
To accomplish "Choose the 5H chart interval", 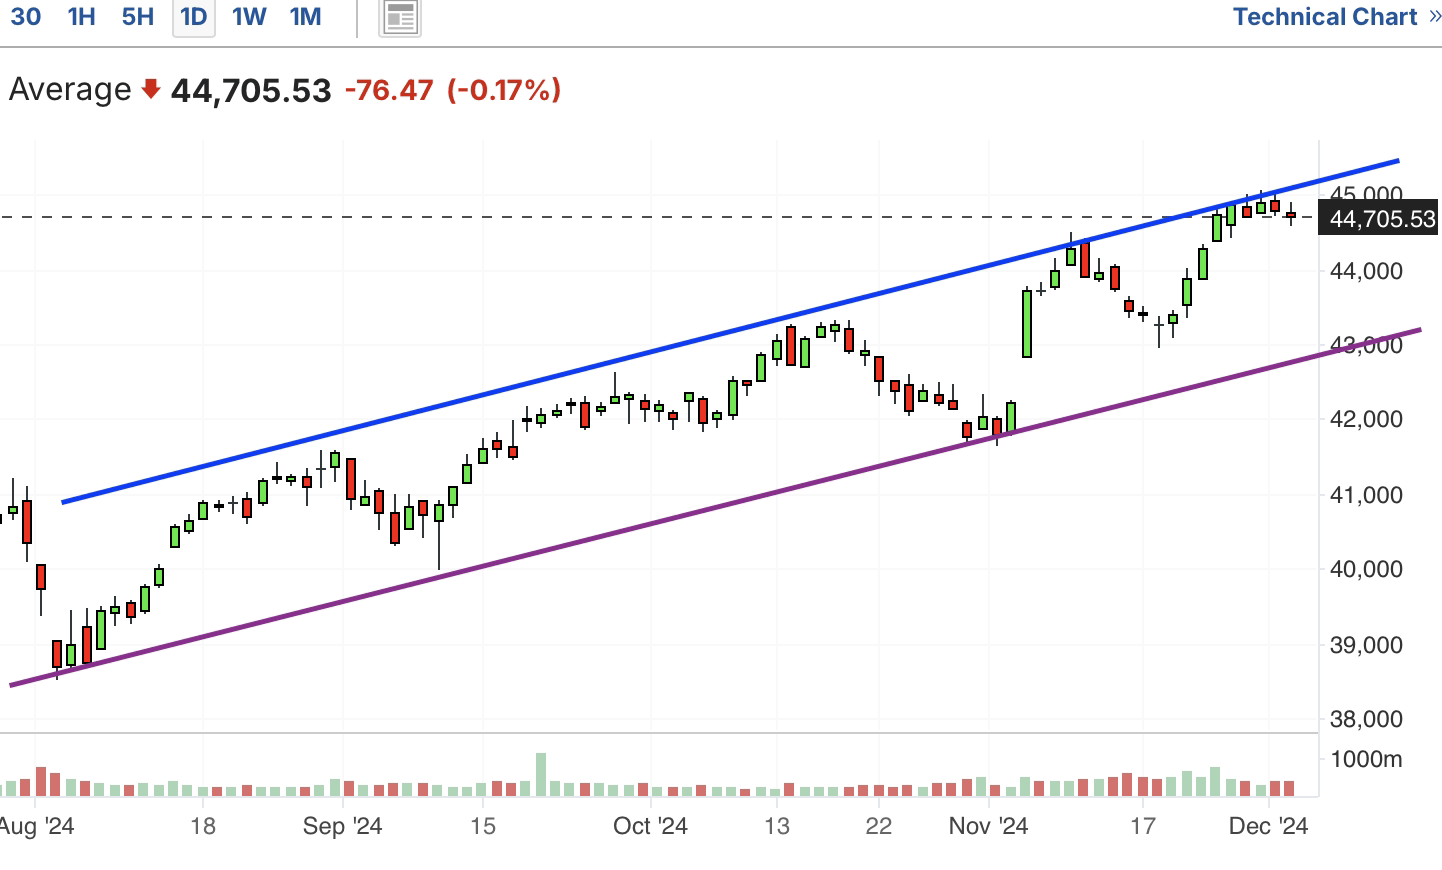I will click(x=138, y=16).
